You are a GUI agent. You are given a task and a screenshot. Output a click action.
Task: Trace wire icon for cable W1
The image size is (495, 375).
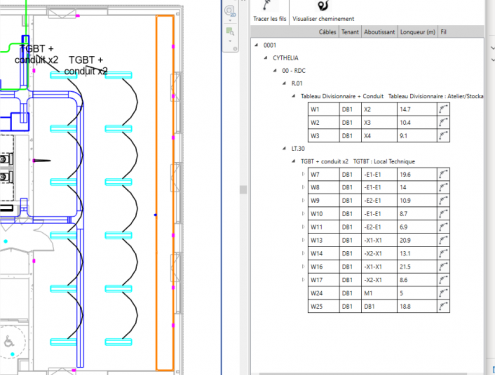[x=443, y=109]
